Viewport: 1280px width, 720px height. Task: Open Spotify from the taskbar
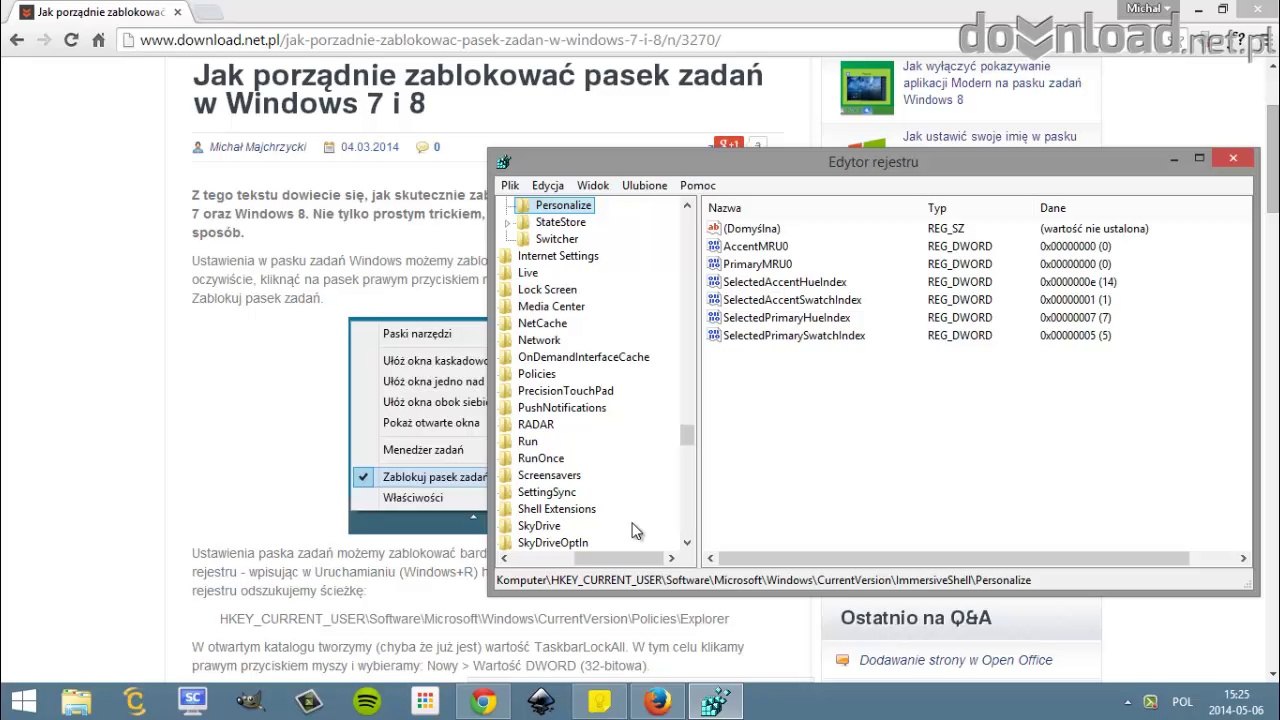367,702
